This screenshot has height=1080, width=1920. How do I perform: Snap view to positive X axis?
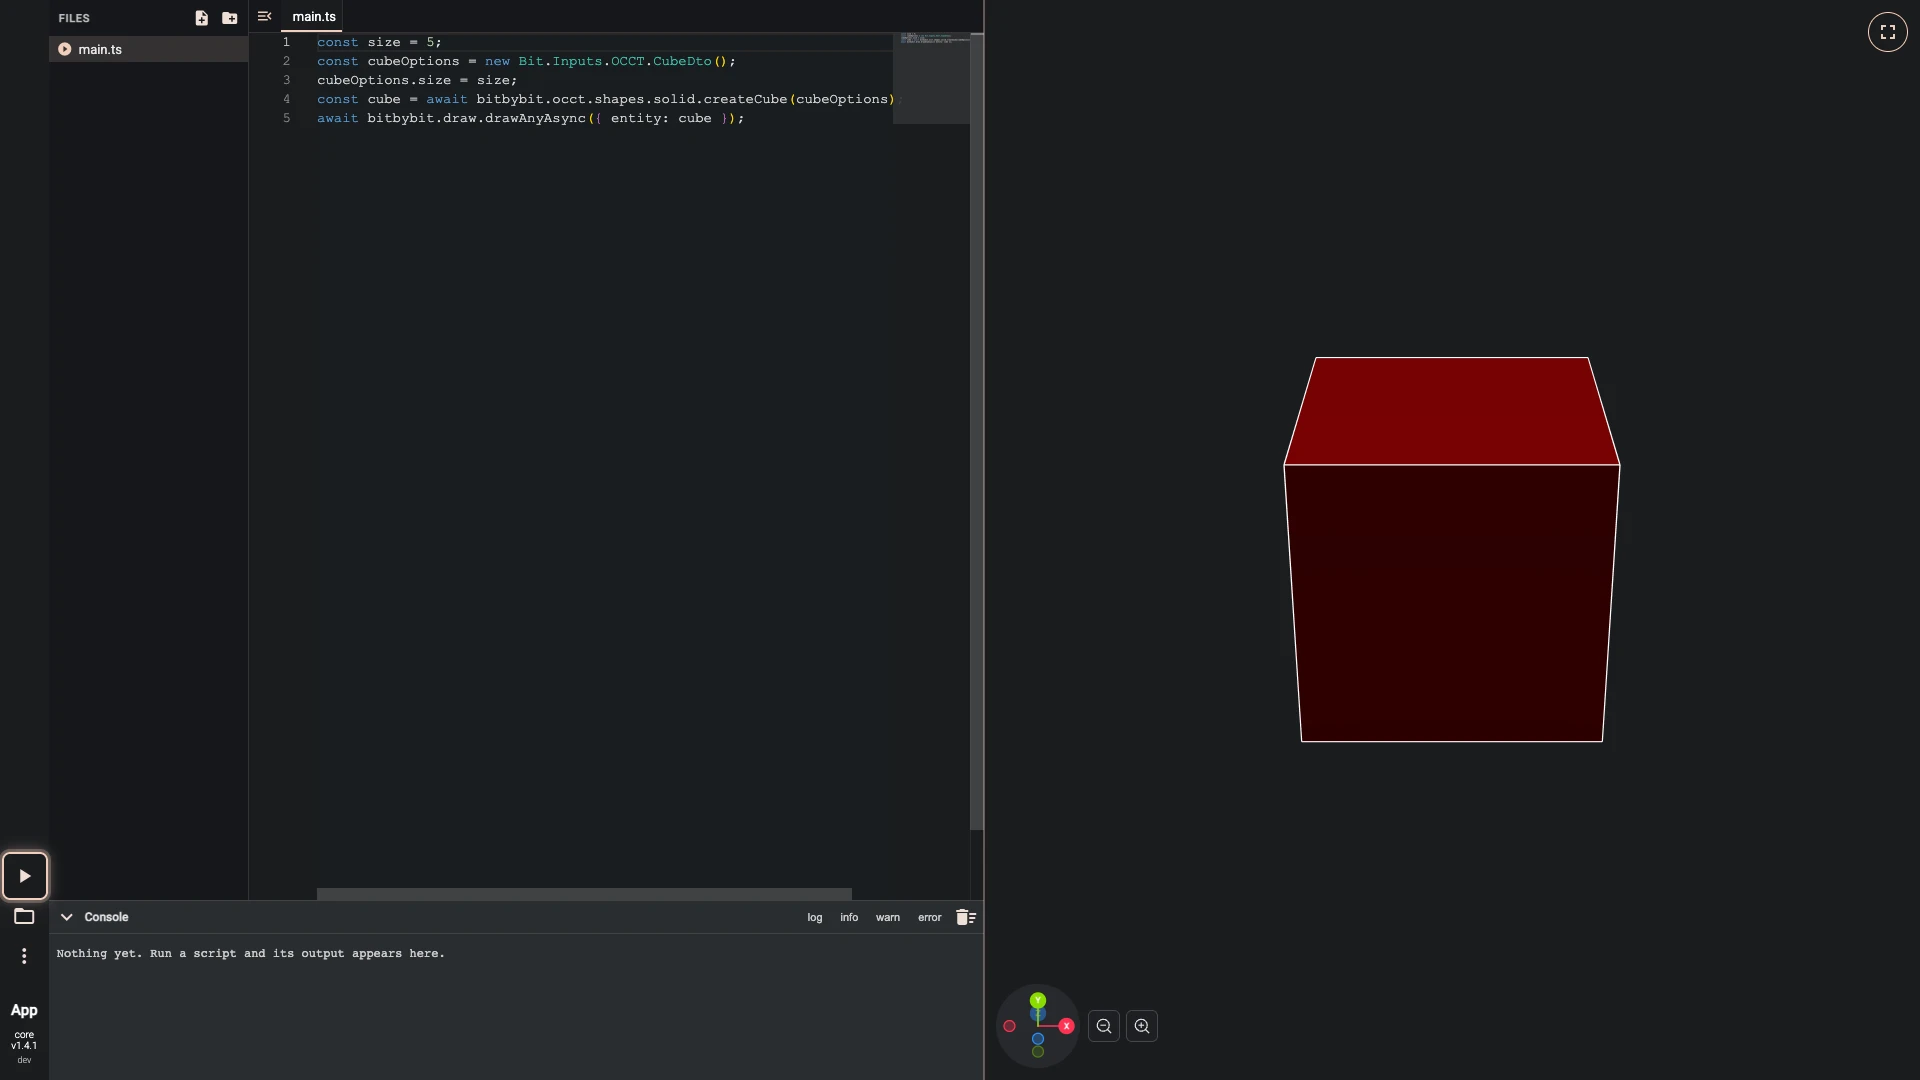tap(1067, 1026)
